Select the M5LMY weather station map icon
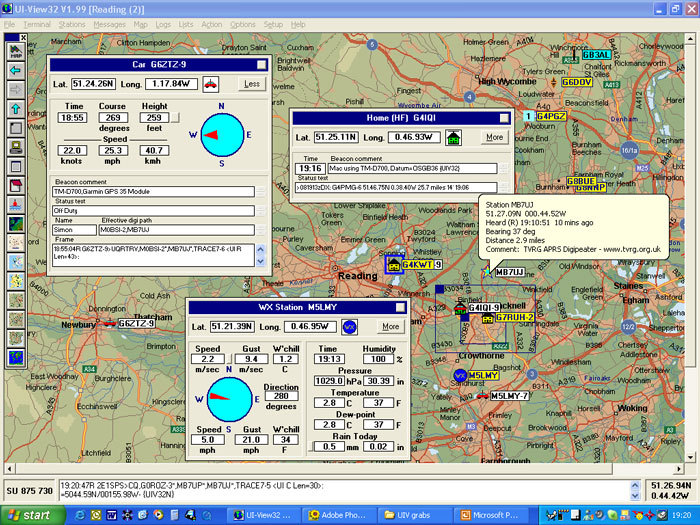700x525 pixels. (460, 375)
